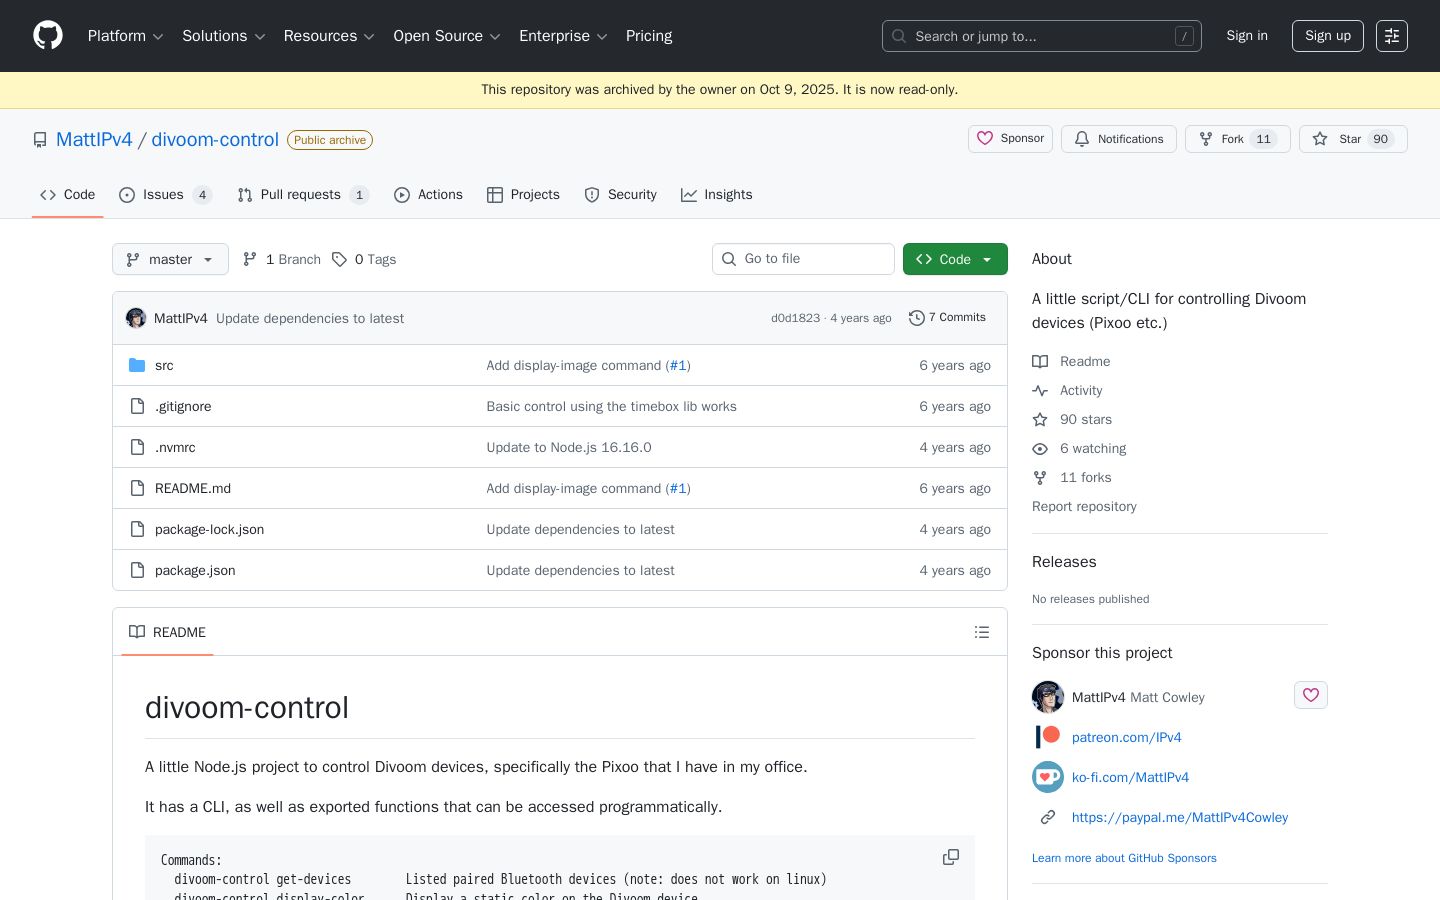Open the src folder icon
Image resolution: width=1440 pixels, height=900 pixels.
pyautogui.click(x=137, y=365)
